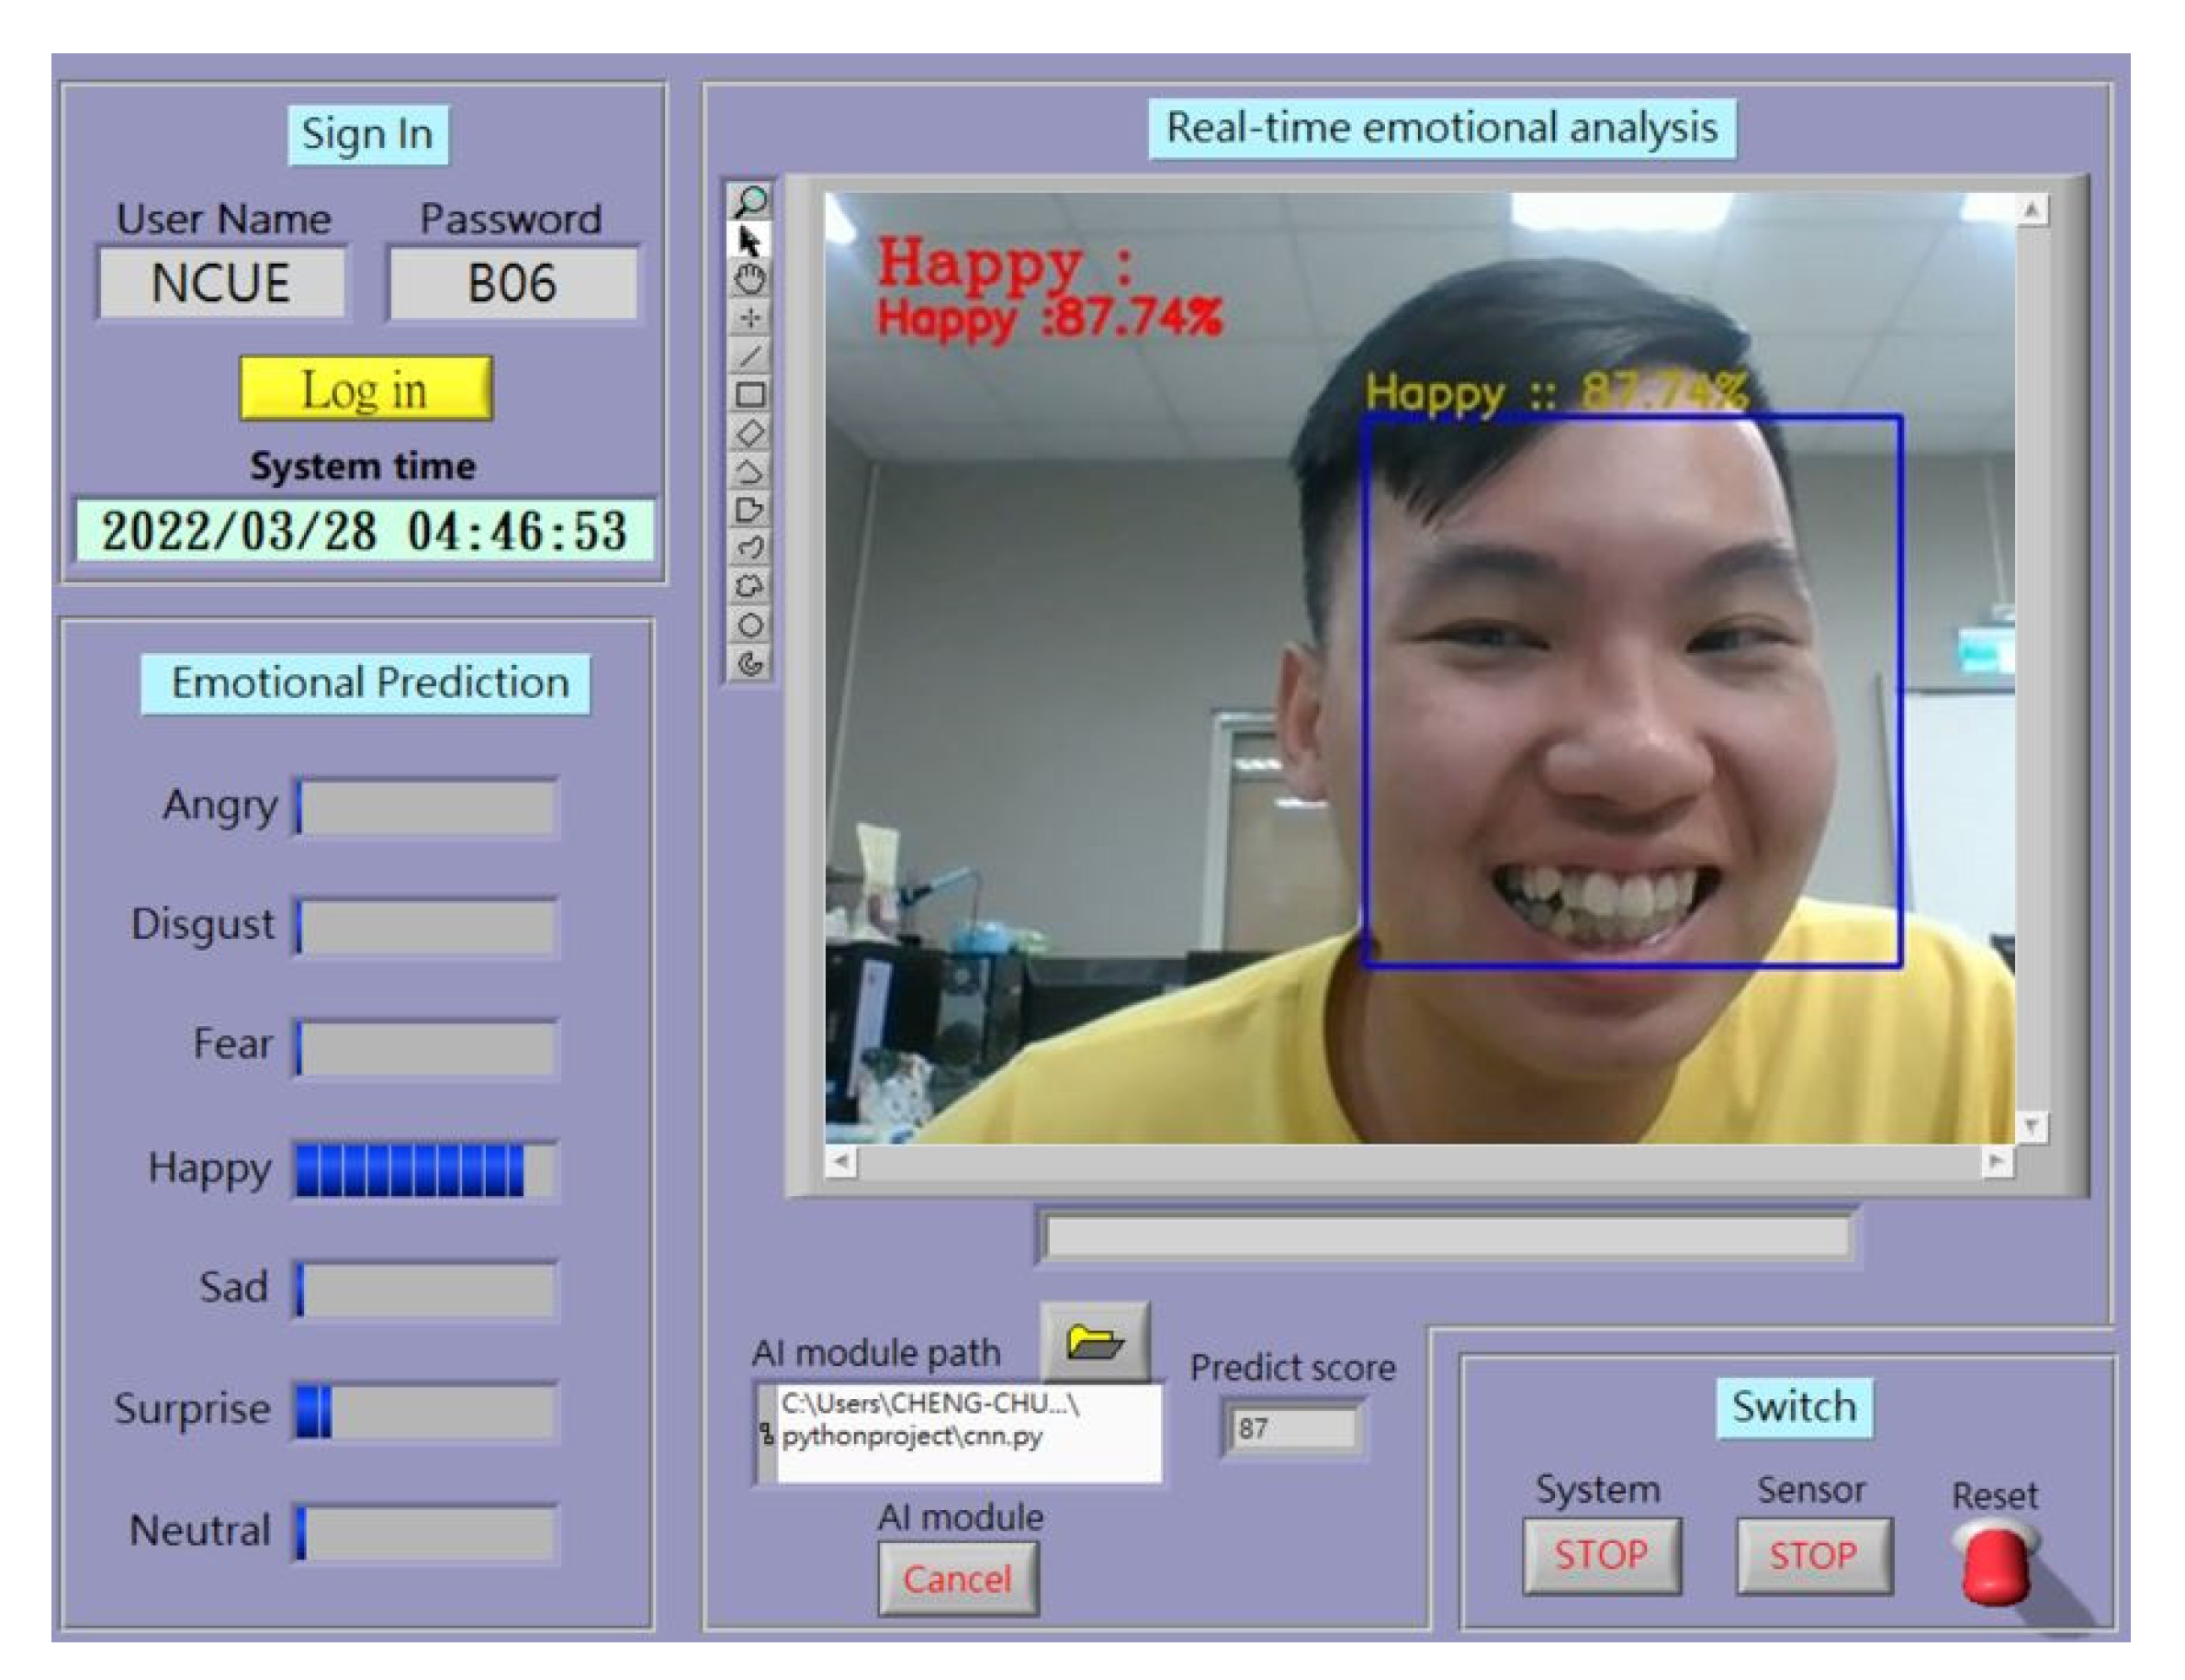2185x1680 pixels.
Task: Click the AI module Cancel button
Action: 957,1579
